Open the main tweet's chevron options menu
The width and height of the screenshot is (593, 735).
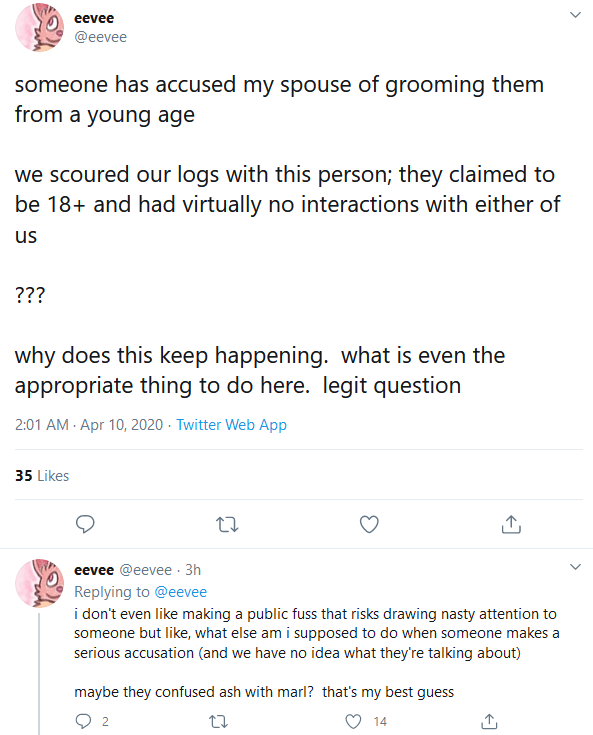575,15
